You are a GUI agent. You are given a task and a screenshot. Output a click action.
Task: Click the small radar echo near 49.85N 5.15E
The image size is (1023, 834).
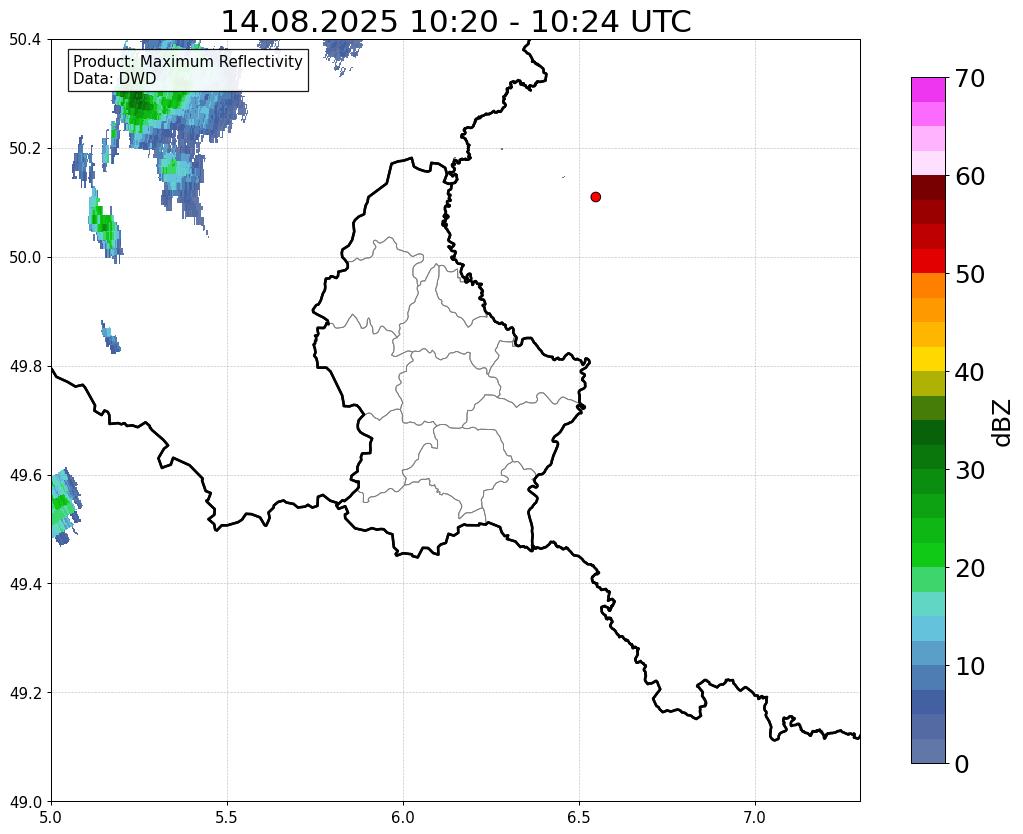pos(110,337)
